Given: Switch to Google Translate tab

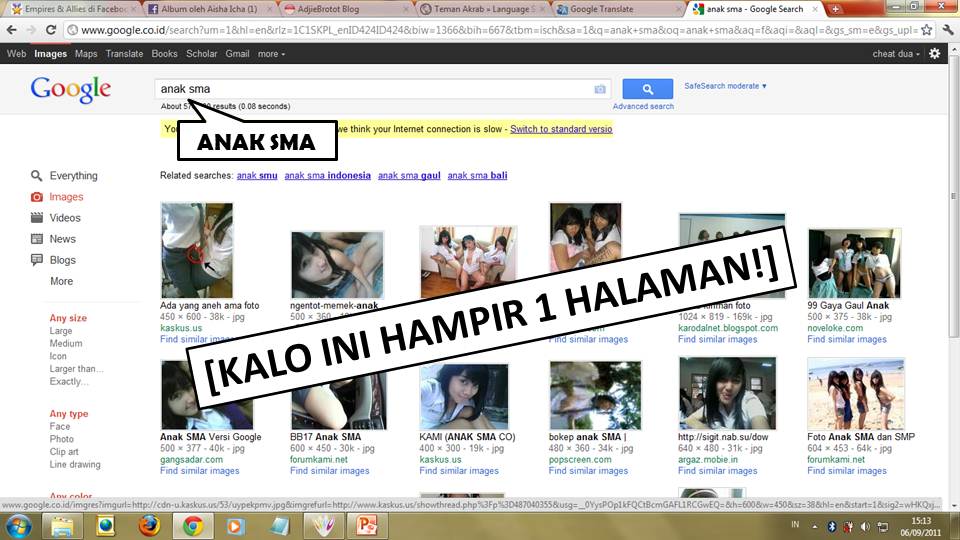Looking at the screenshot, I should click(618, 9).
